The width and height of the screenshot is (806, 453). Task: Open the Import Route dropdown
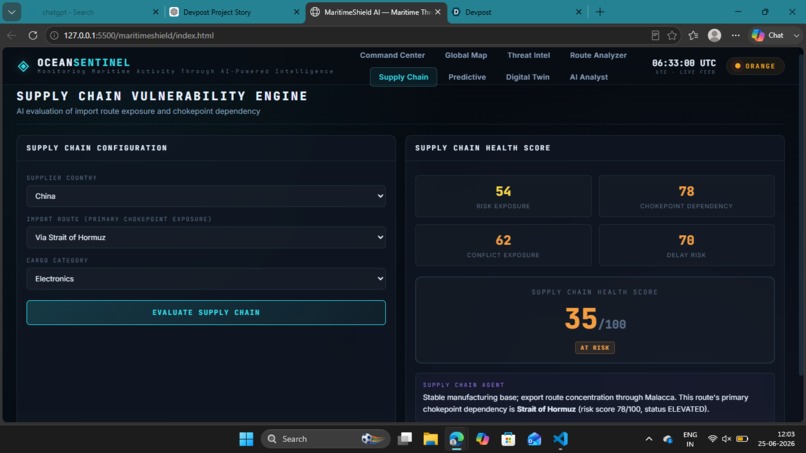[206, 237]
